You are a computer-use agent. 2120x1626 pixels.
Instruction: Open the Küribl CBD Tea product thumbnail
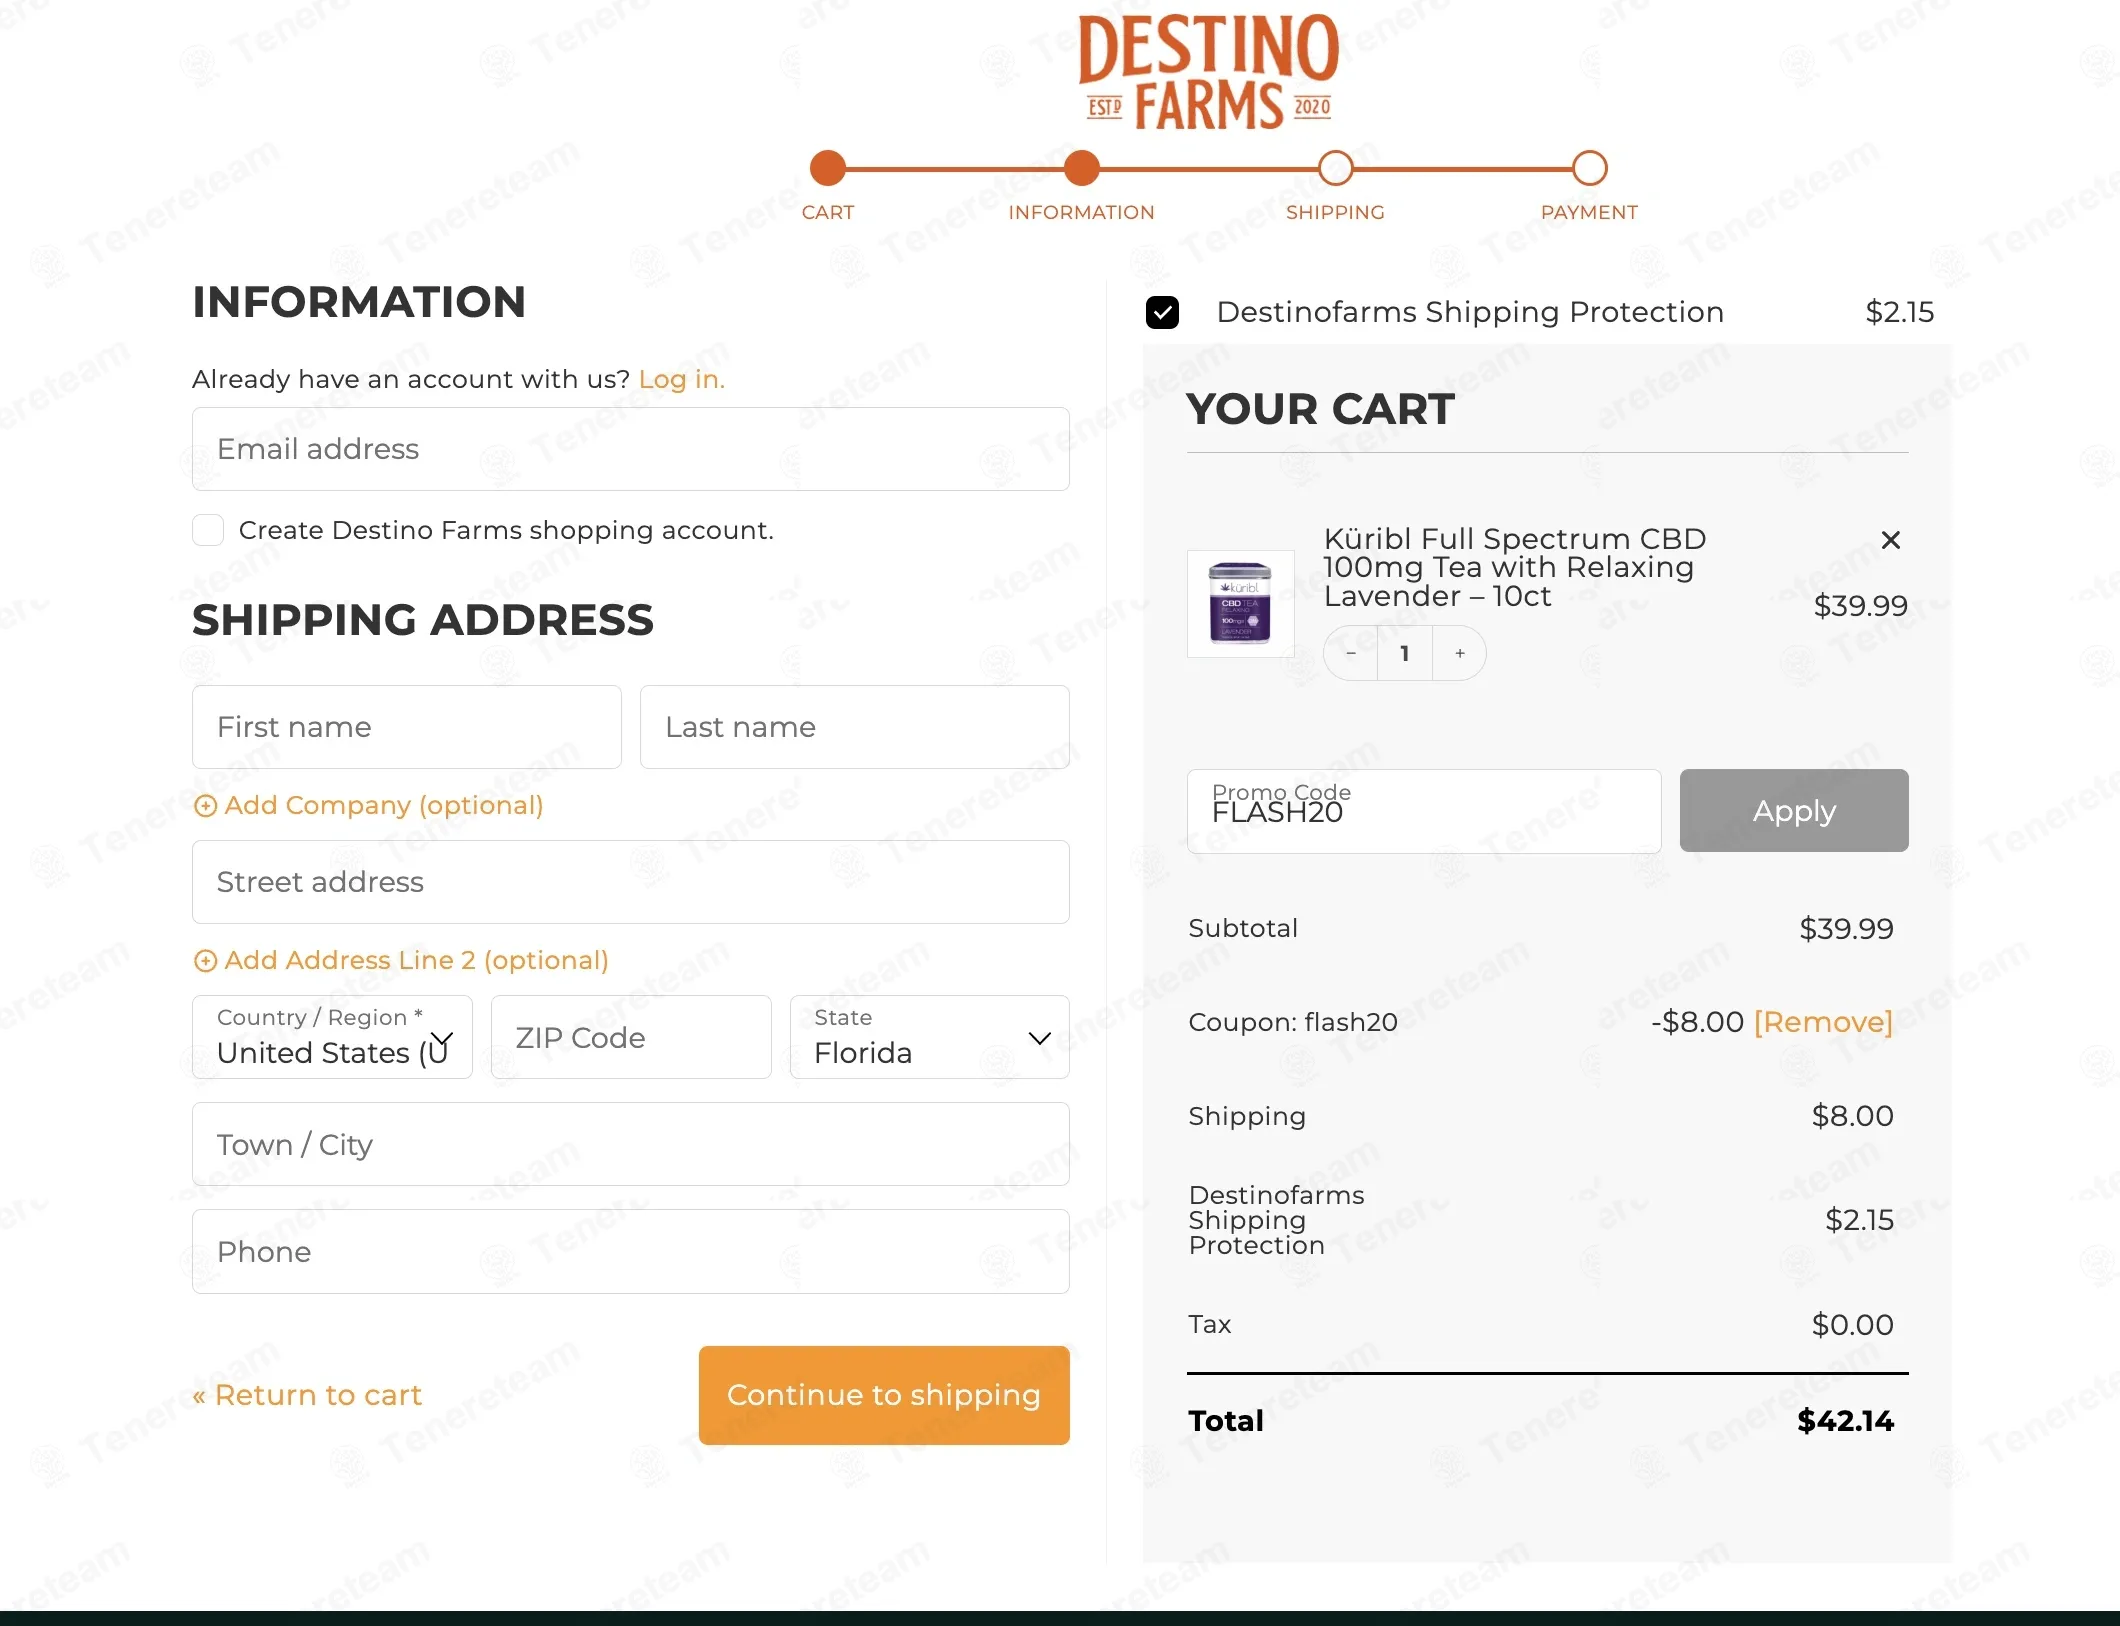click(1240, 603)
